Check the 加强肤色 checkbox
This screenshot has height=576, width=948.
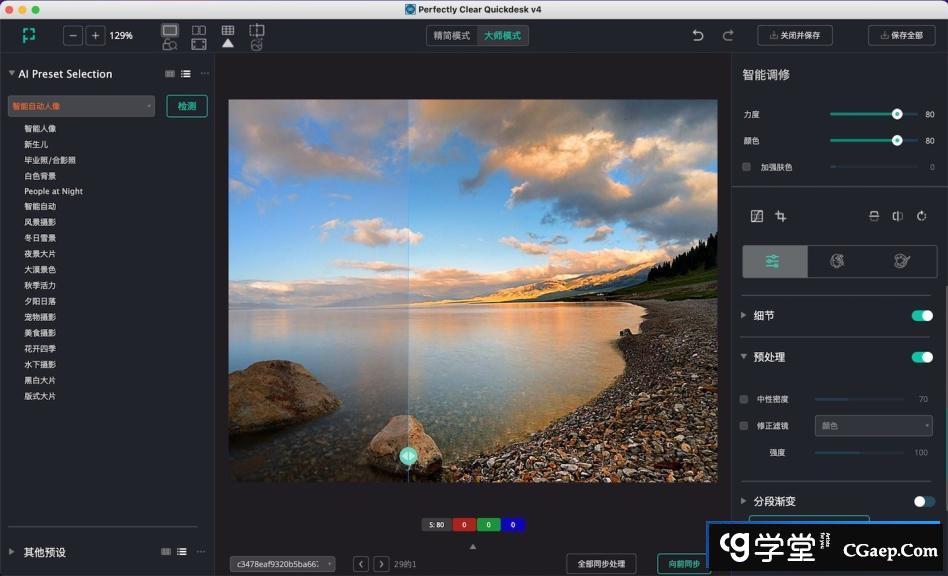pos(746,167)
